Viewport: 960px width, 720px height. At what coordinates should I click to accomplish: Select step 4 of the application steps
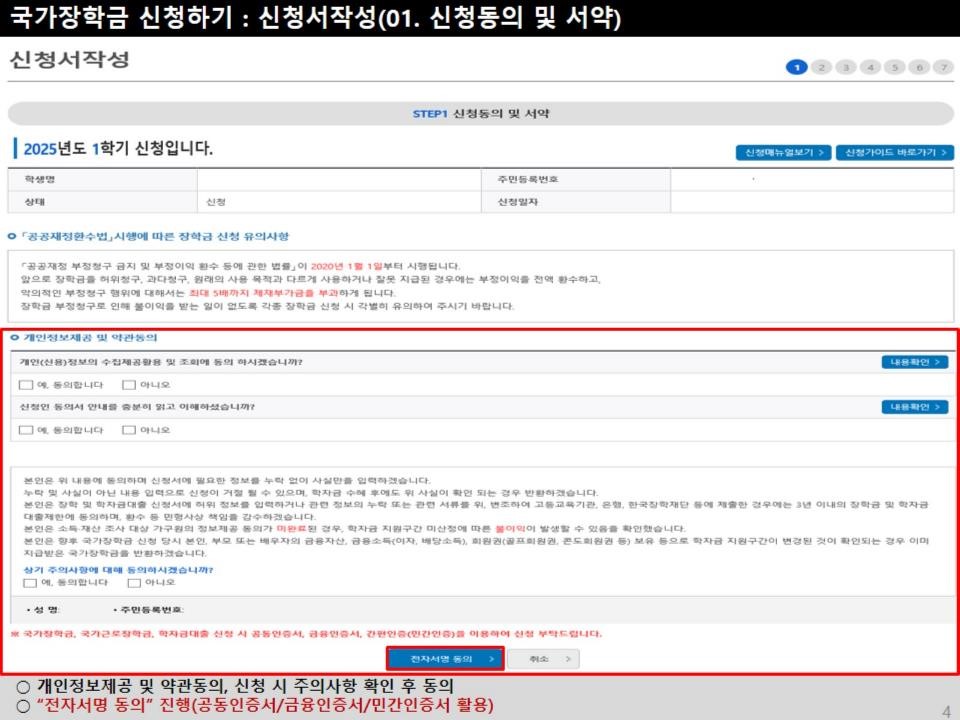click(871, 64)
